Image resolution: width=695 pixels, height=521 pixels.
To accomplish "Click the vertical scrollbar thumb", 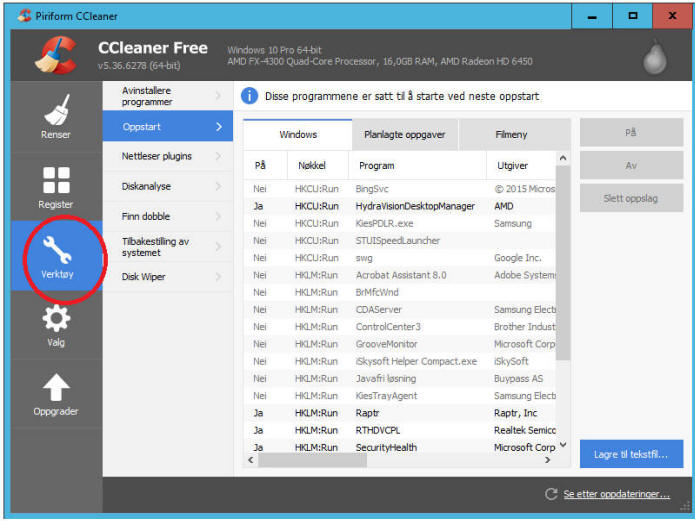I will click(x=563, y=262).
